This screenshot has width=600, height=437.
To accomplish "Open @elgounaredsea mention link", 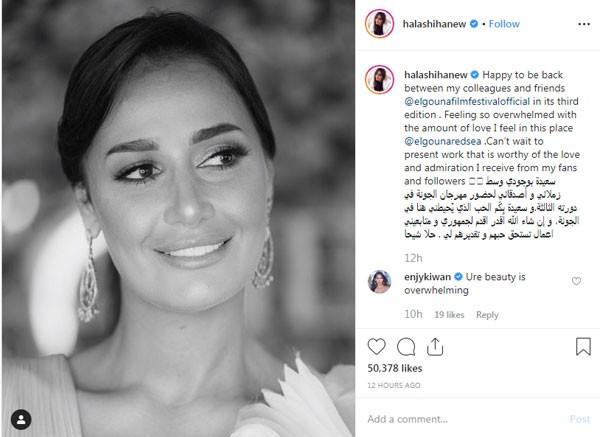I will tap(443, 141).
